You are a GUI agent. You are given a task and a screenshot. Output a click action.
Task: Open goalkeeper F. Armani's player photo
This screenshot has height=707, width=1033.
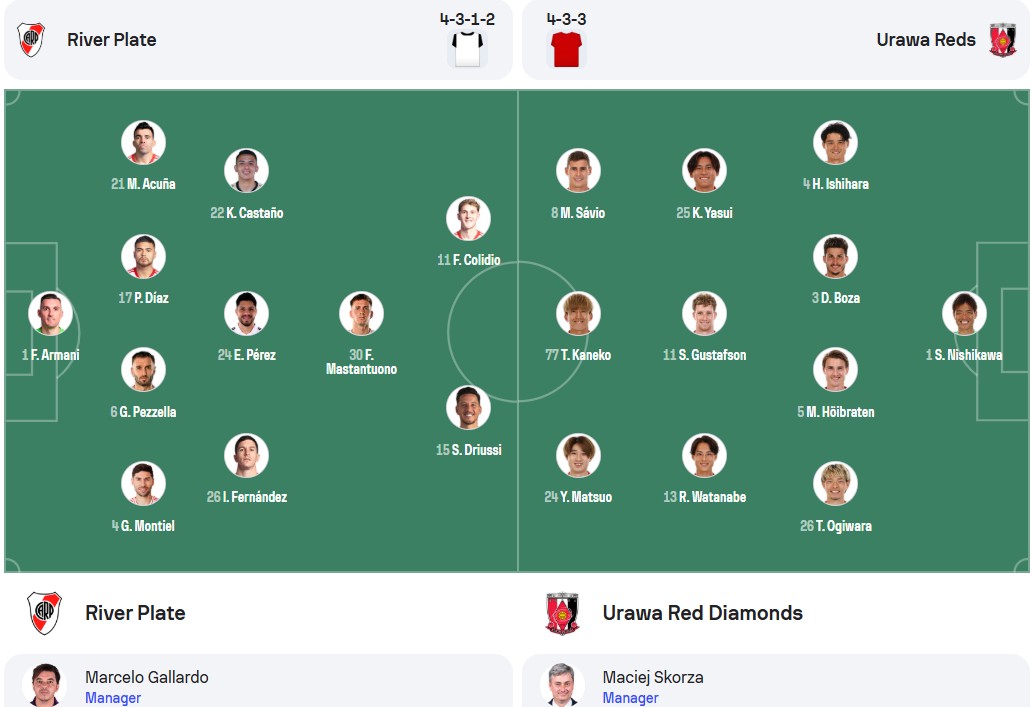coord(51,314)
